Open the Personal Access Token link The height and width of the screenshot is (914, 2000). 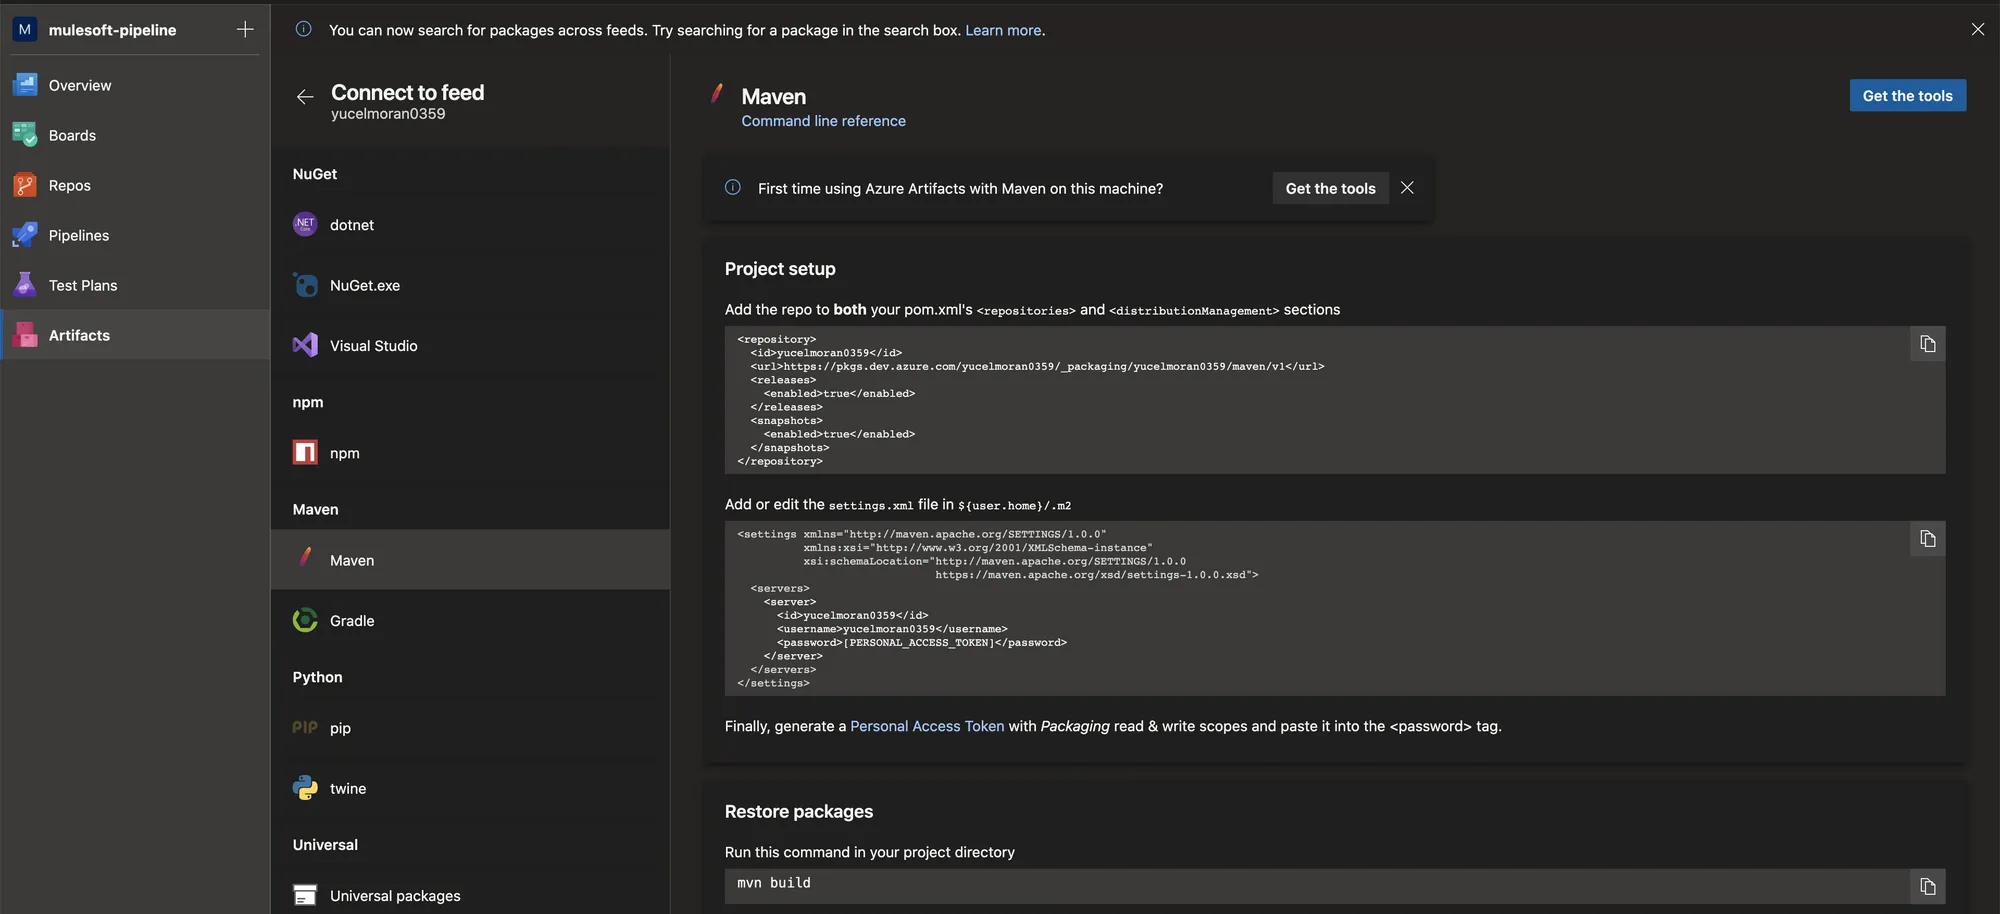[x=927, y=726]
